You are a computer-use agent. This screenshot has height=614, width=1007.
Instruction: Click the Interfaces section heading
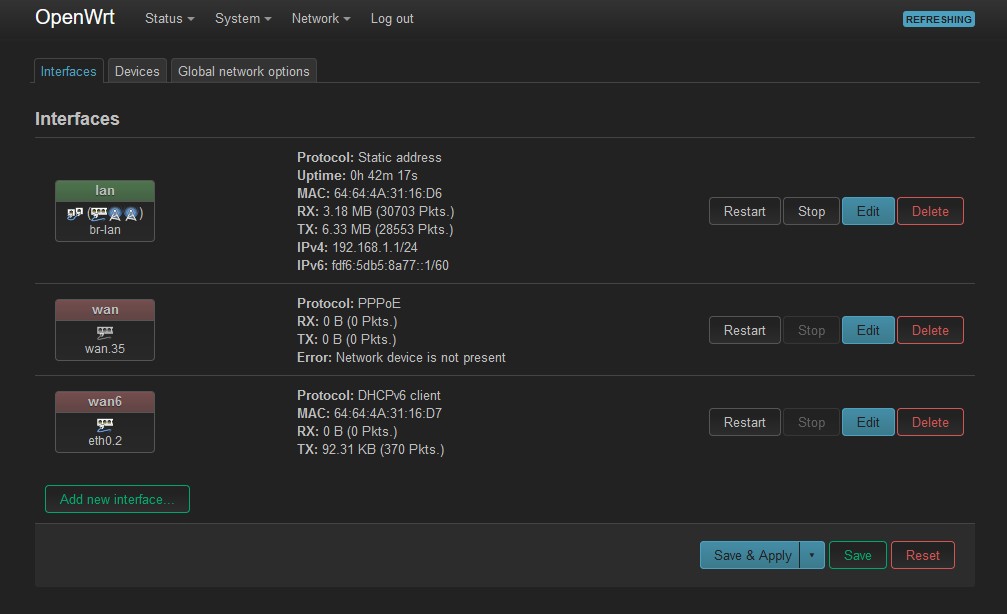pos(77,119)
